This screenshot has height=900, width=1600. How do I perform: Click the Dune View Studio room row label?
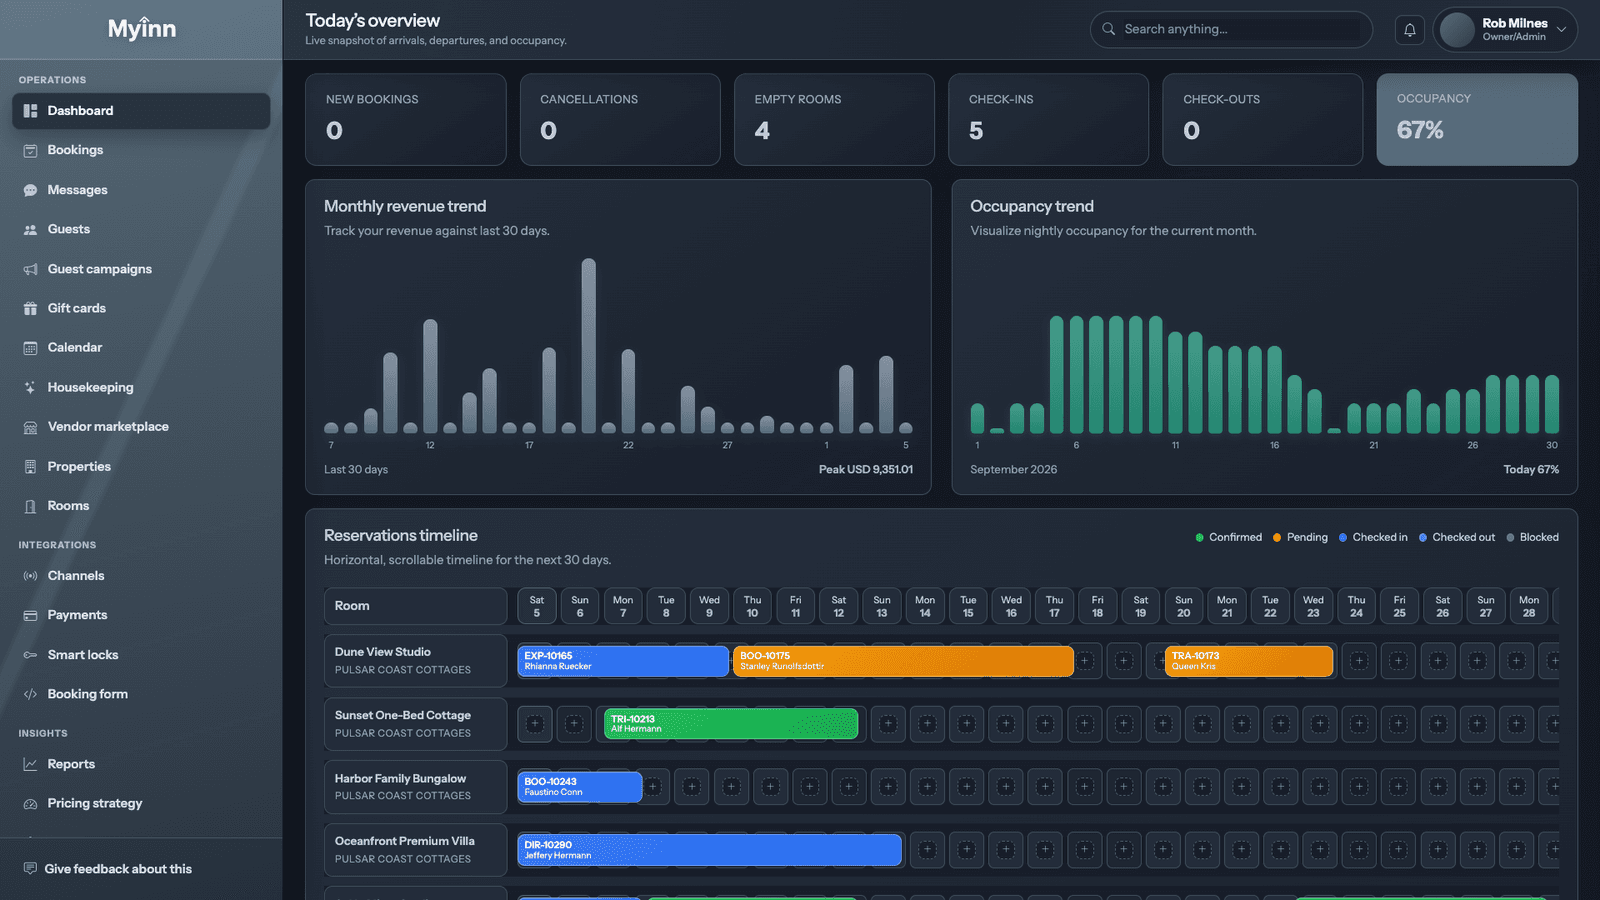coord(415,661)
